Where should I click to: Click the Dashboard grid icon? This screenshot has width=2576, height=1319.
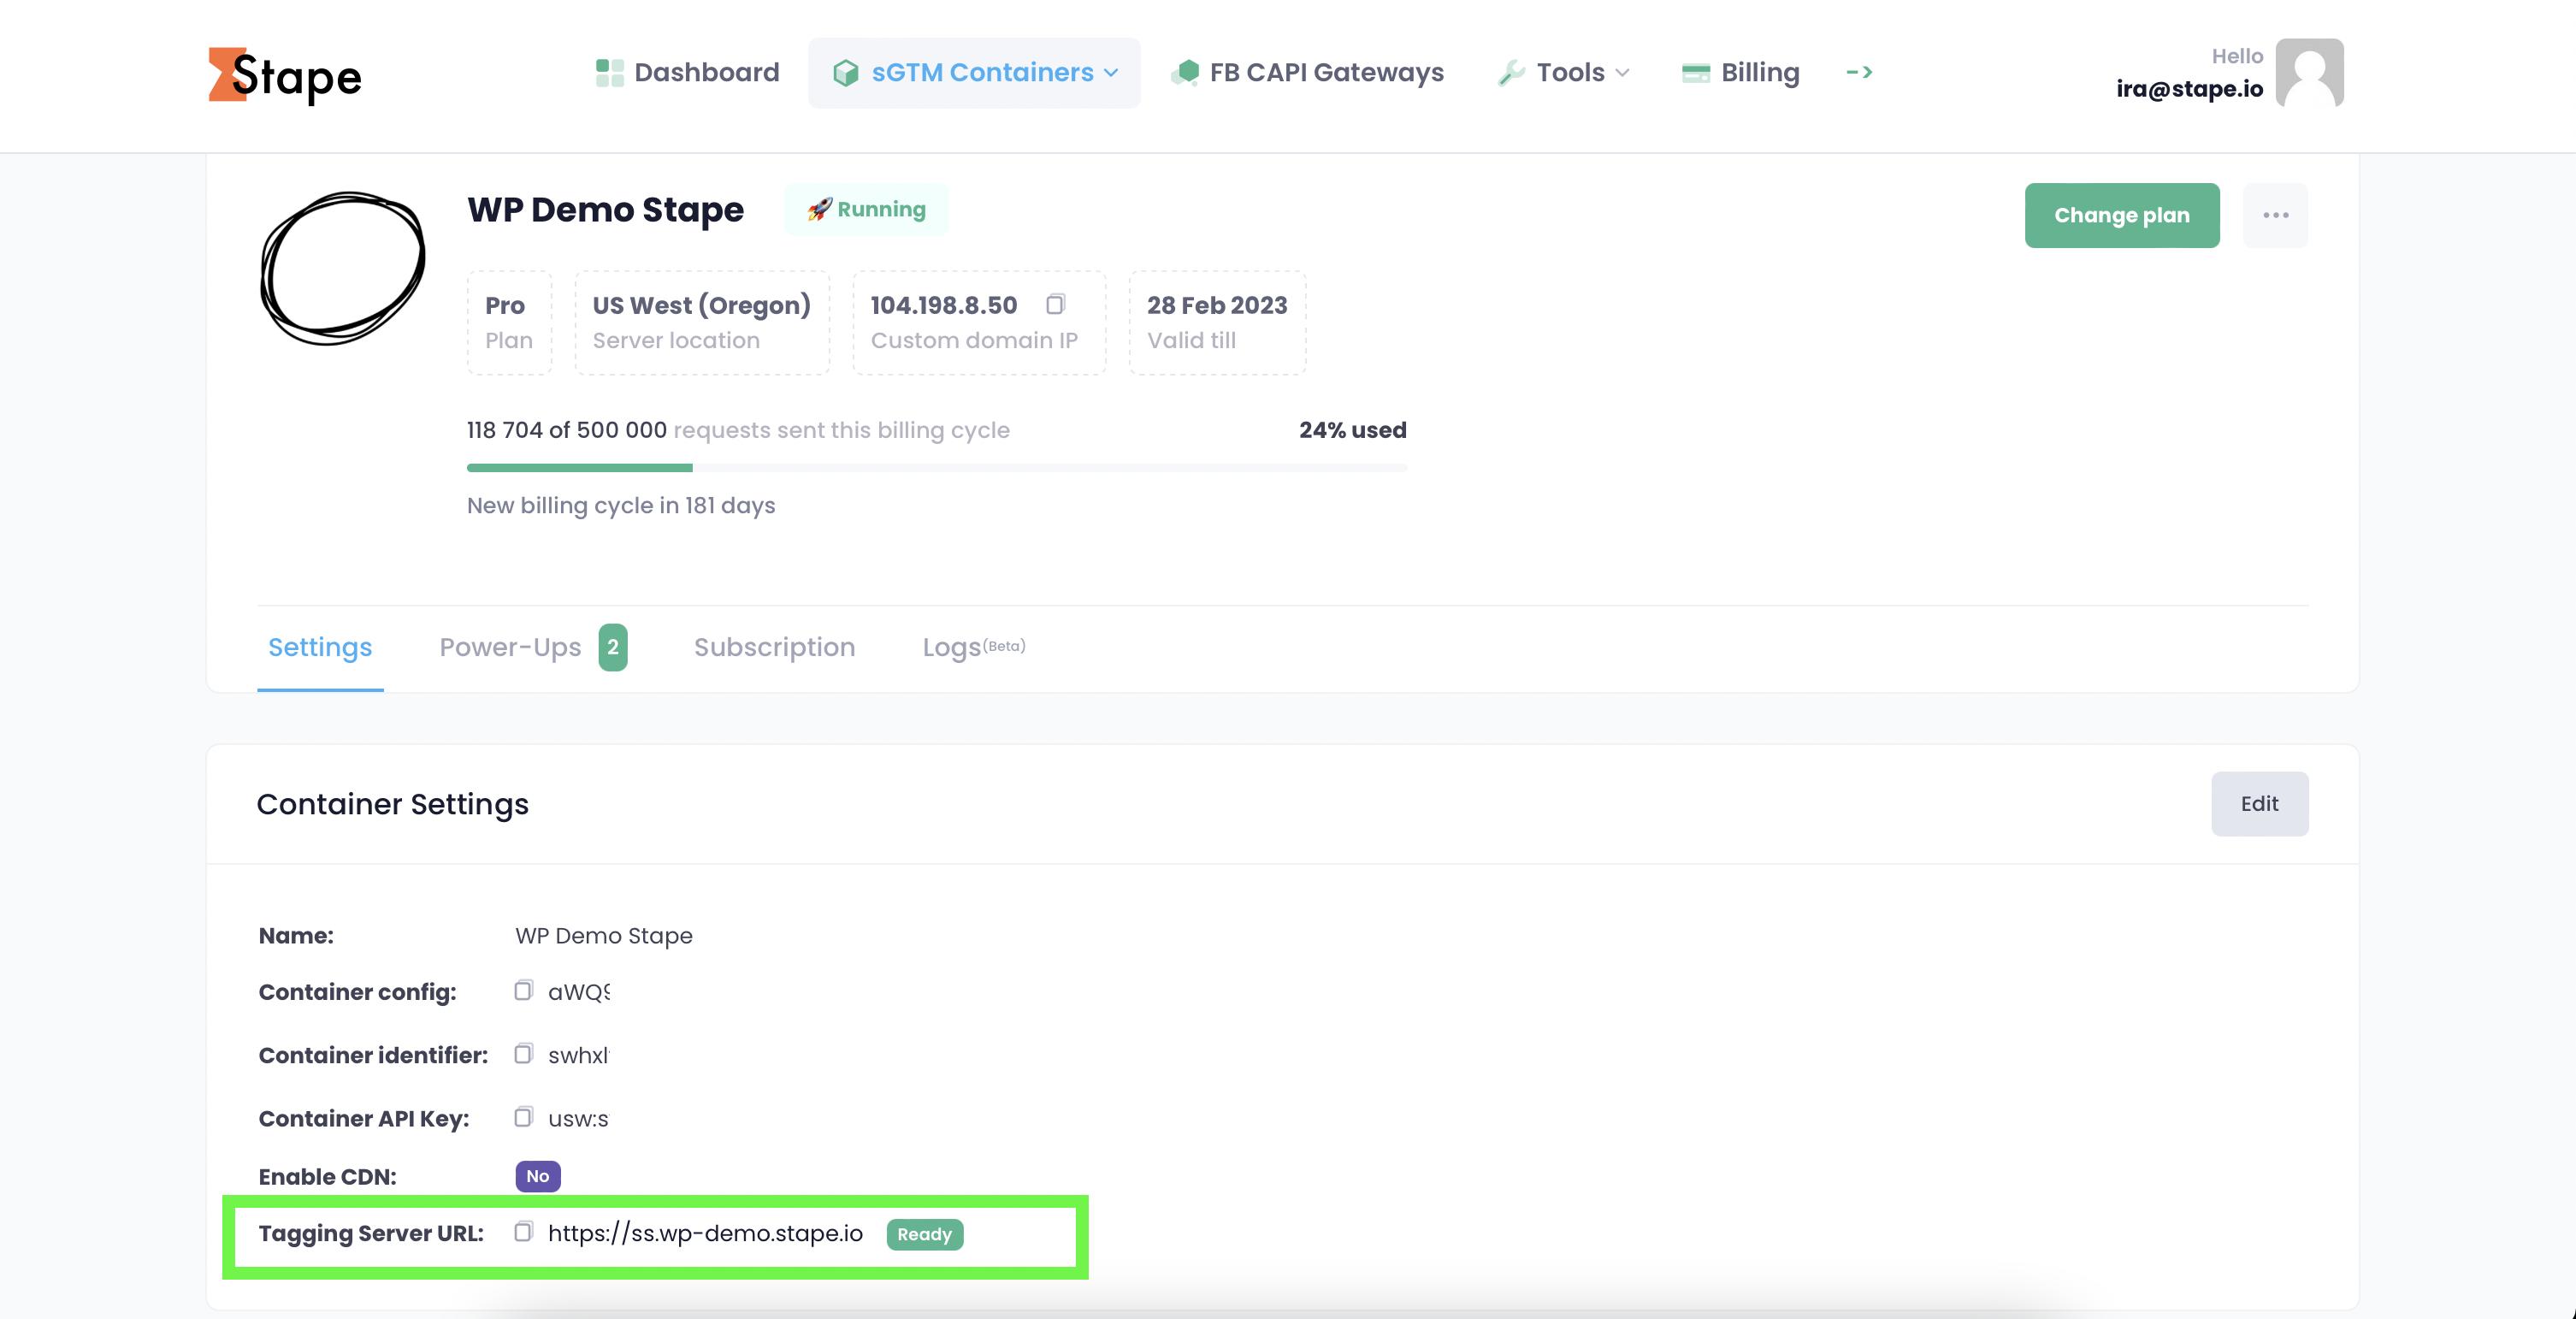[x=609, y=72]
